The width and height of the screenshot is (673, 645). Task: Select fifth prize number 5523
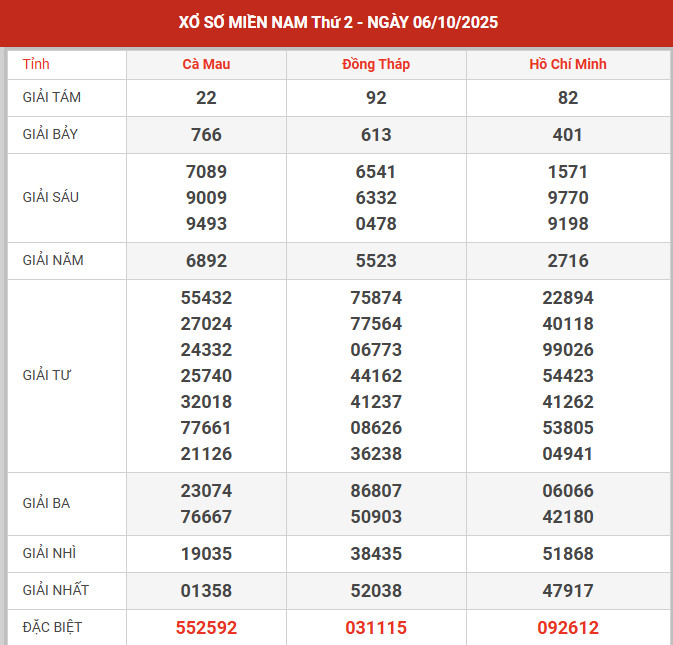[376, 261]
